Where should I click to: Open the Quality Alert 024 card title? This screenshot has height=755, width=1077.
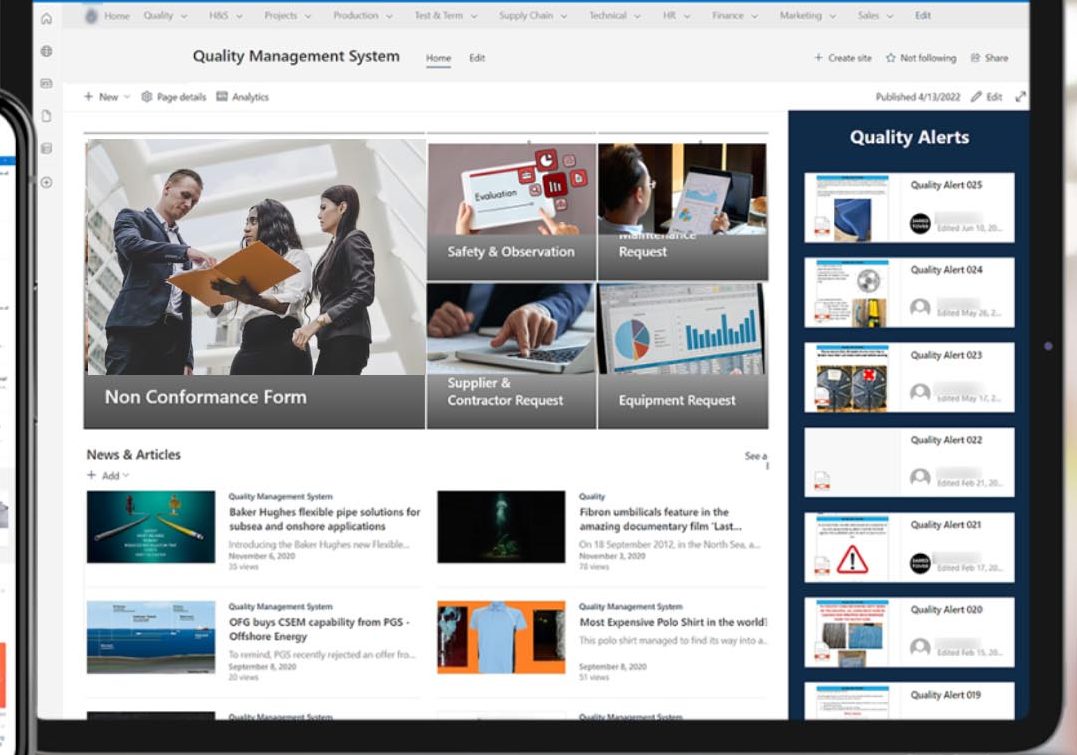[x=946, y=270]
